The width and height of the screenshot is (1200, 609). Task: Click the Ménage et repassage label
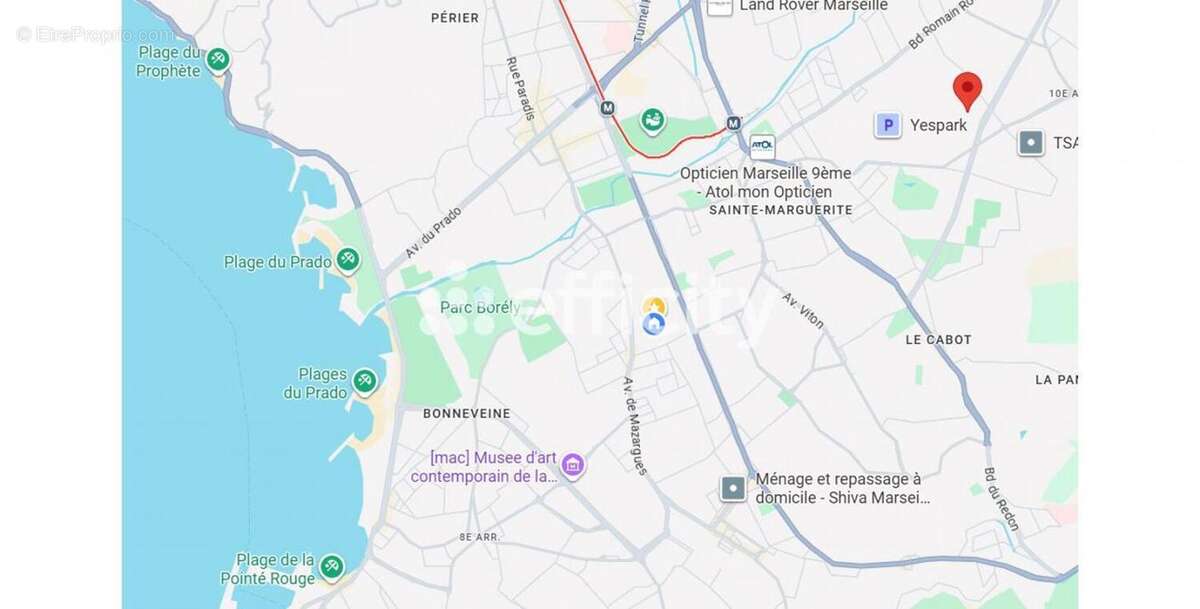tap(839, 488)
